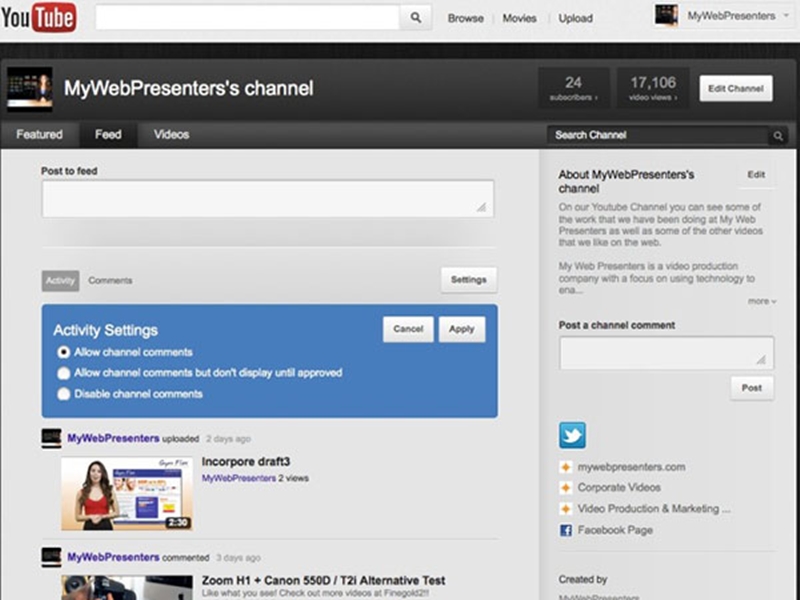
Task: Open the Incorpore draft3 video title
Action: coord(246,462)
